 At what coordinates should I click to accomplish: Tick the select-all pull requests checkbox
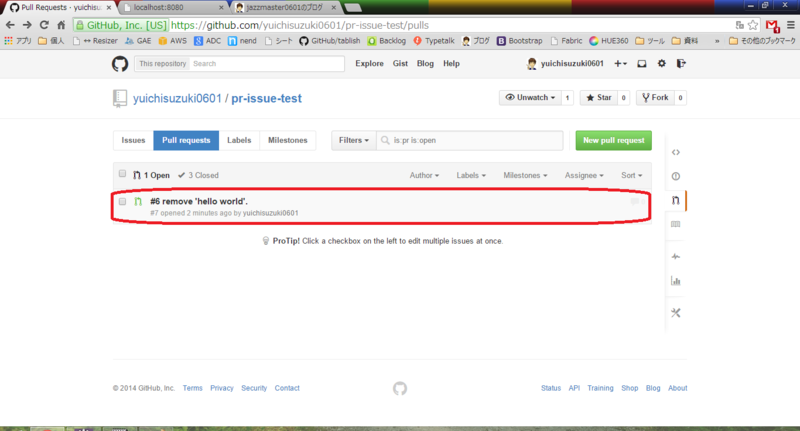[x=122, y=174]
